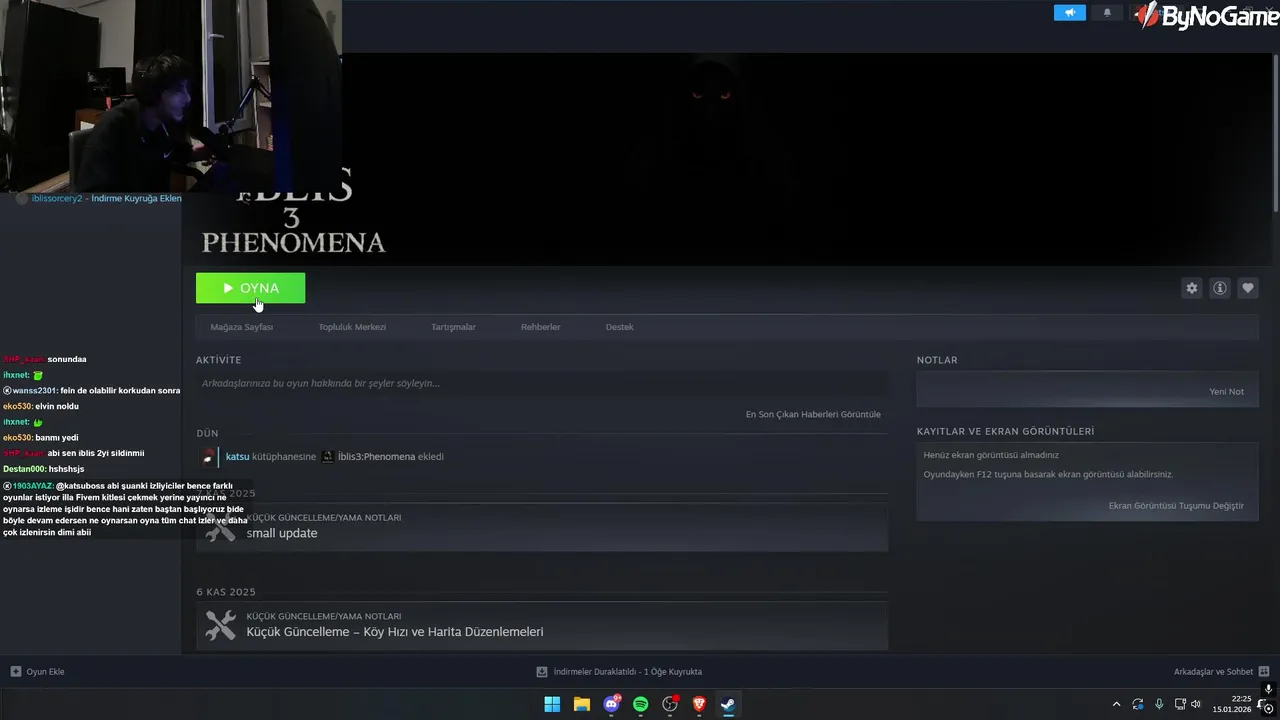Open the Windows Start menu

coord(552,704)
